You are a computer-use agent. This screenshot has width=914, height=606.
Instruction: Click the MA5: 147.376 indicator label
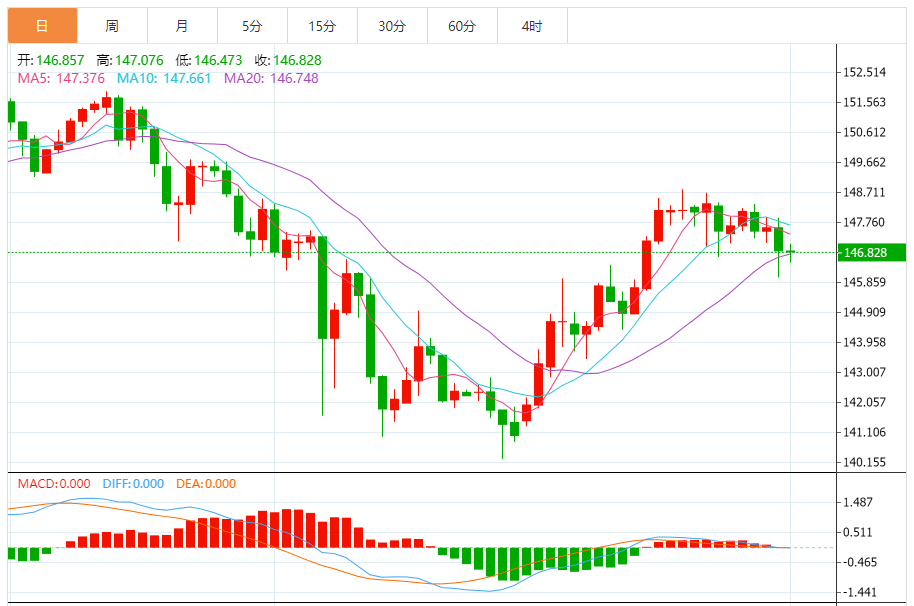coord(61,78)
